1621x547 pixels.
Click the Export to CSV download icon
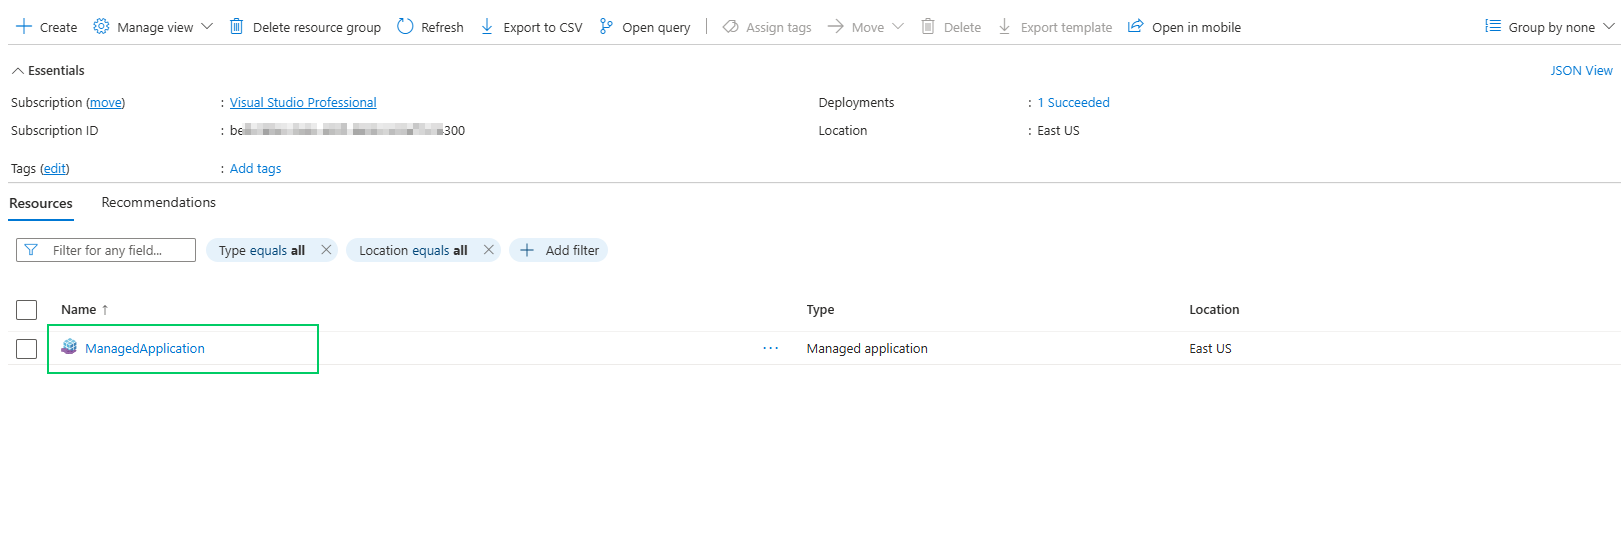pyautogui.click(x=487, y=27)
